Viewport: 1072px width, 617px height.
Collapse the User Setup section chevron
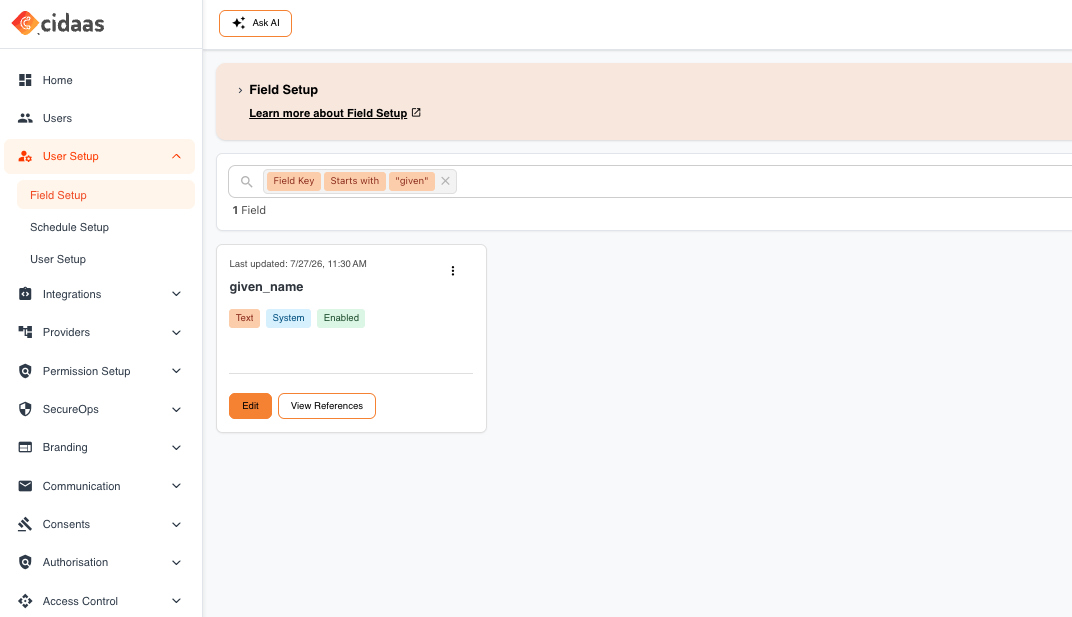[x=176, y=157]
